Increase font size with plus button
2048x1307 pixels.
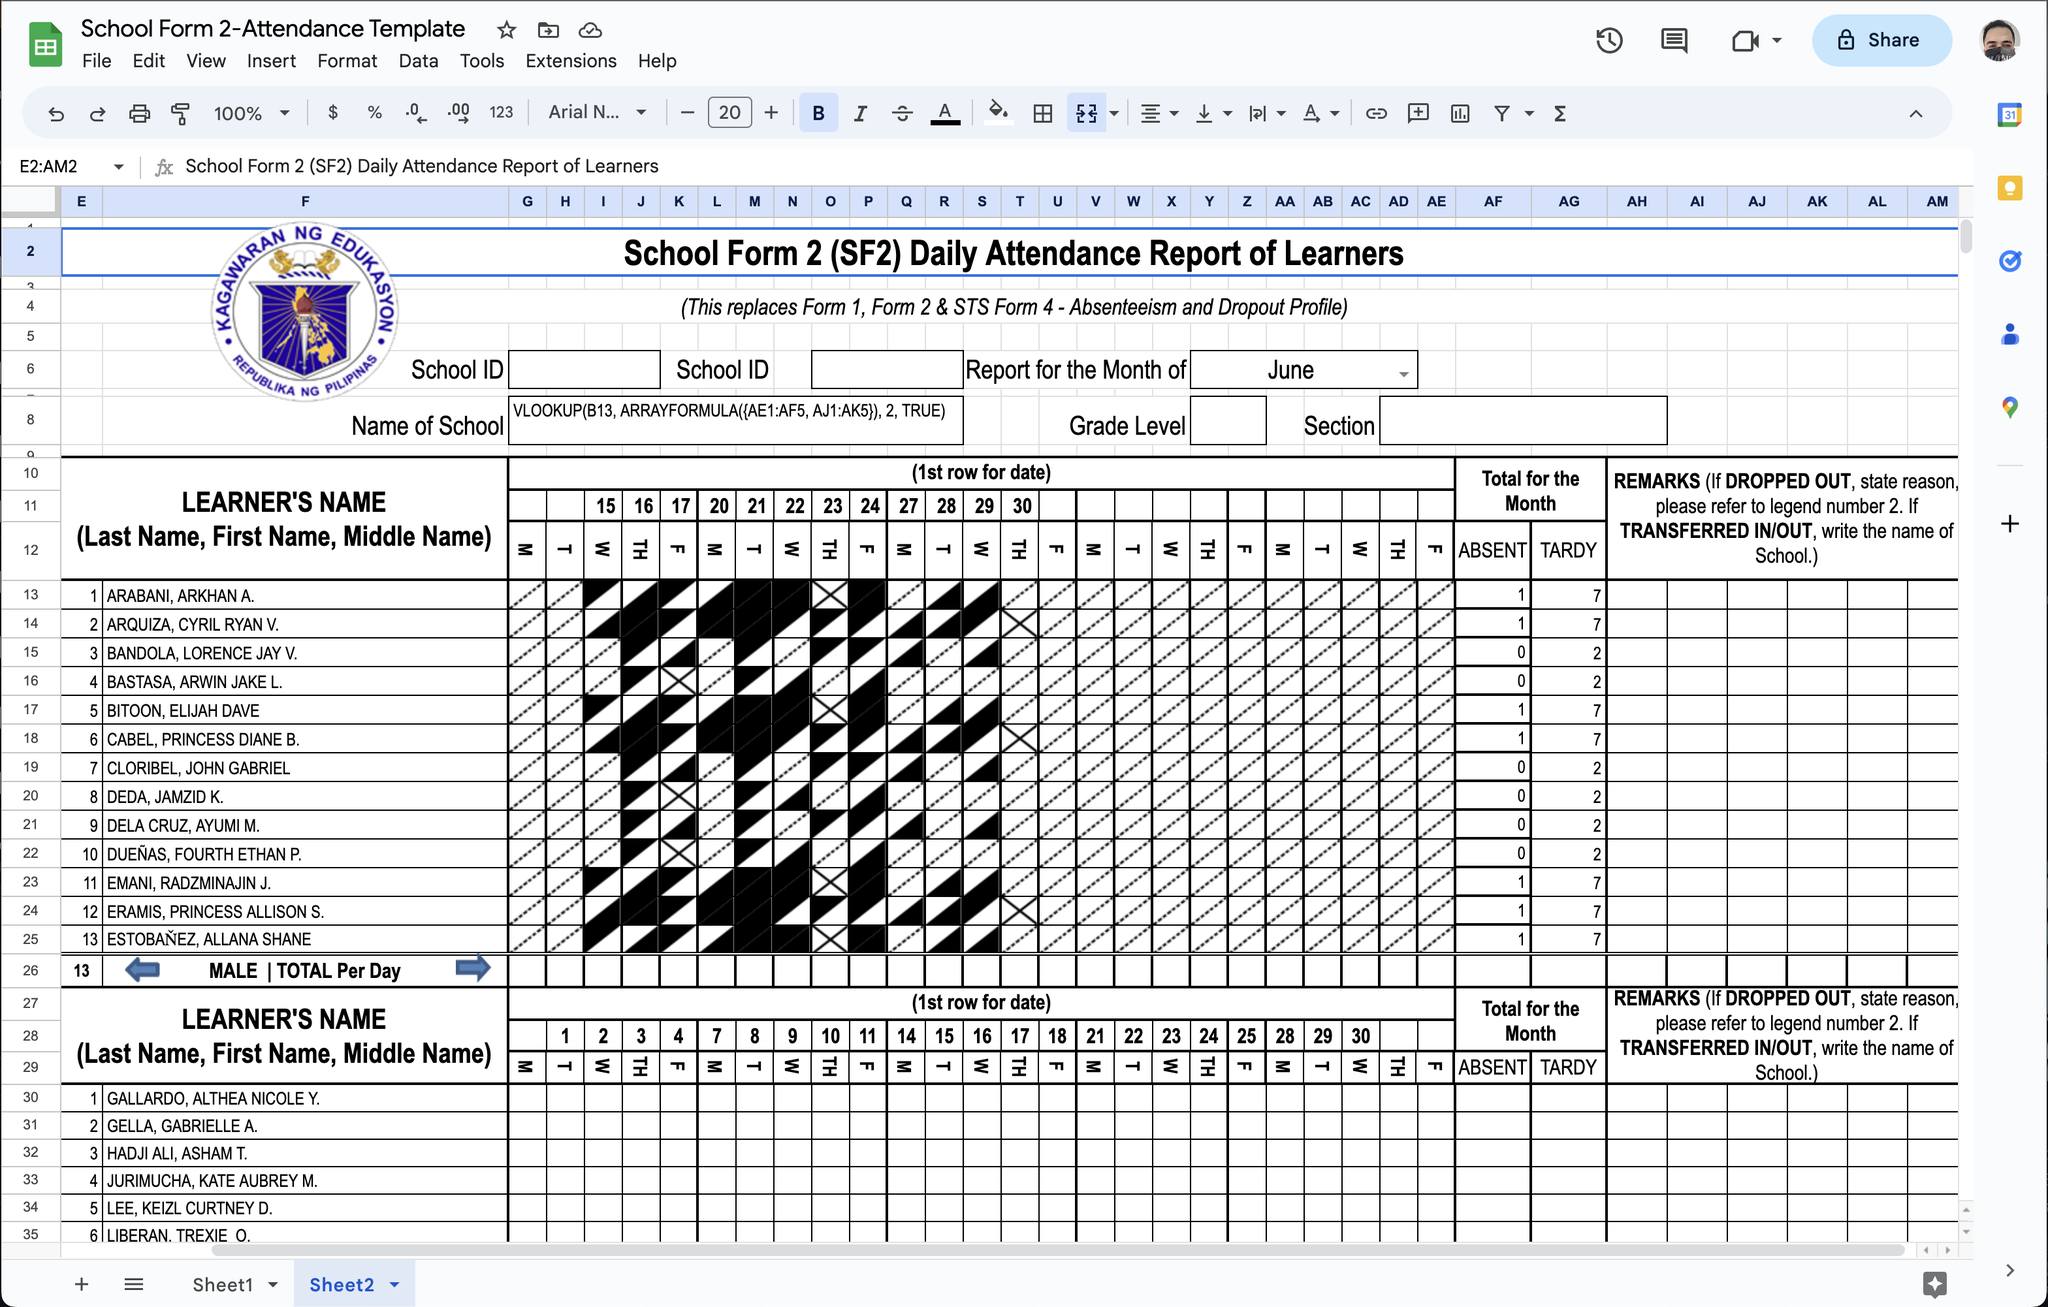pos(771,113)
